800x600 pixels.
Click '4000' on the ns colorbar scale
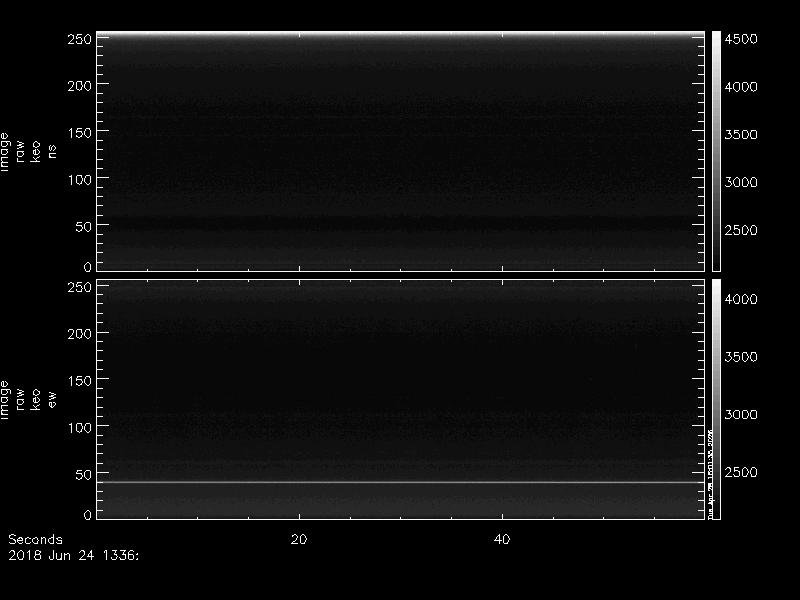[x=741, y=87]
